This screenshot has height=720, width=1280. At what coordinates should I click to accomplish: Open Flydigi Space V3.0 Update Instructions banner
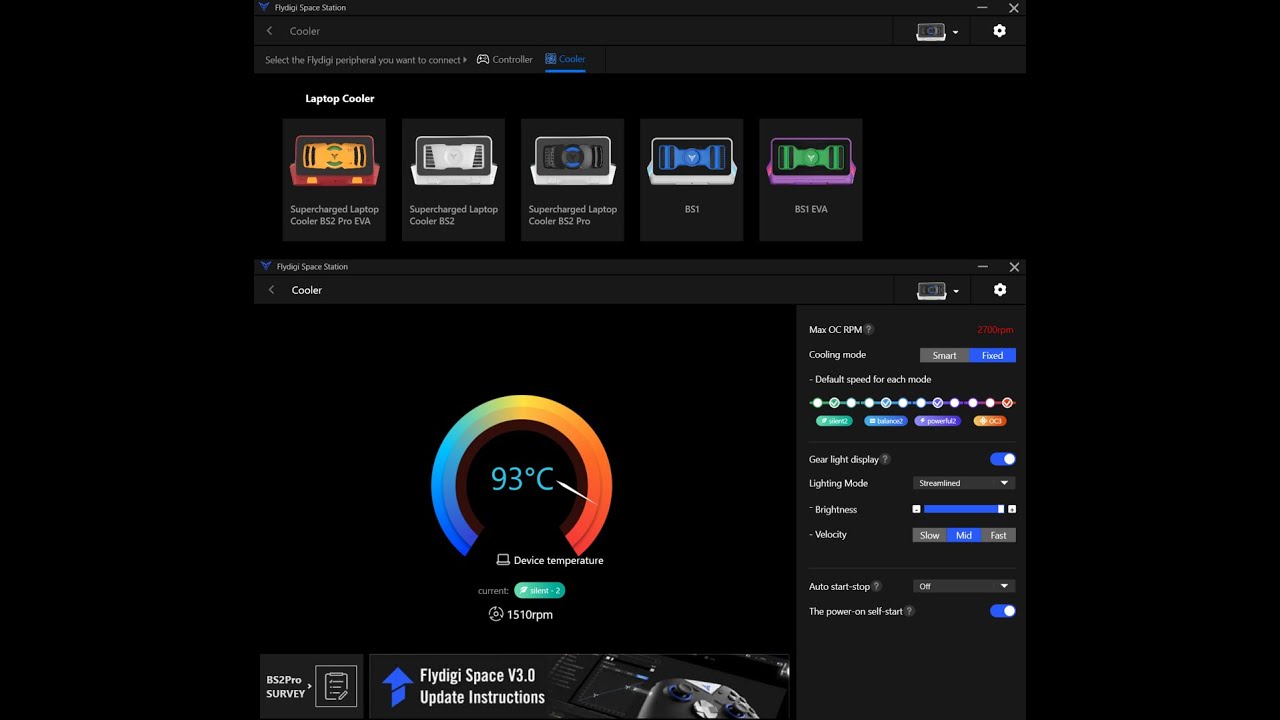[x=579, y=686]
